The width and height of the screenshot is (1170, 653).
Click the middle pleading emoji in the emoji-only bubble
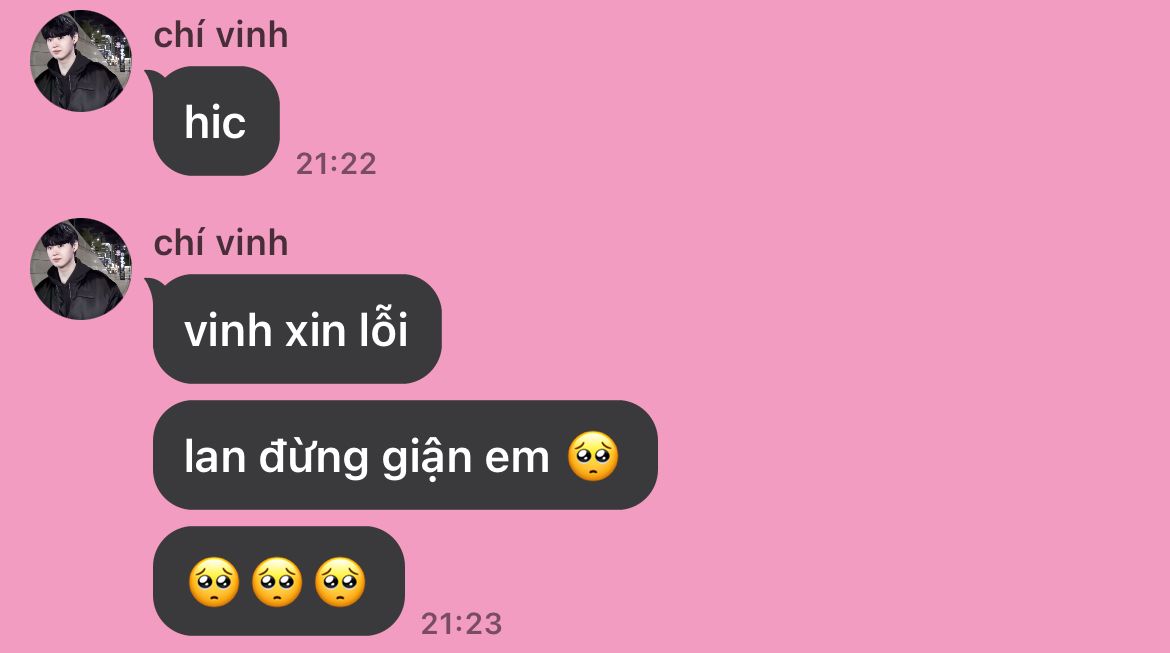point(278,582)
